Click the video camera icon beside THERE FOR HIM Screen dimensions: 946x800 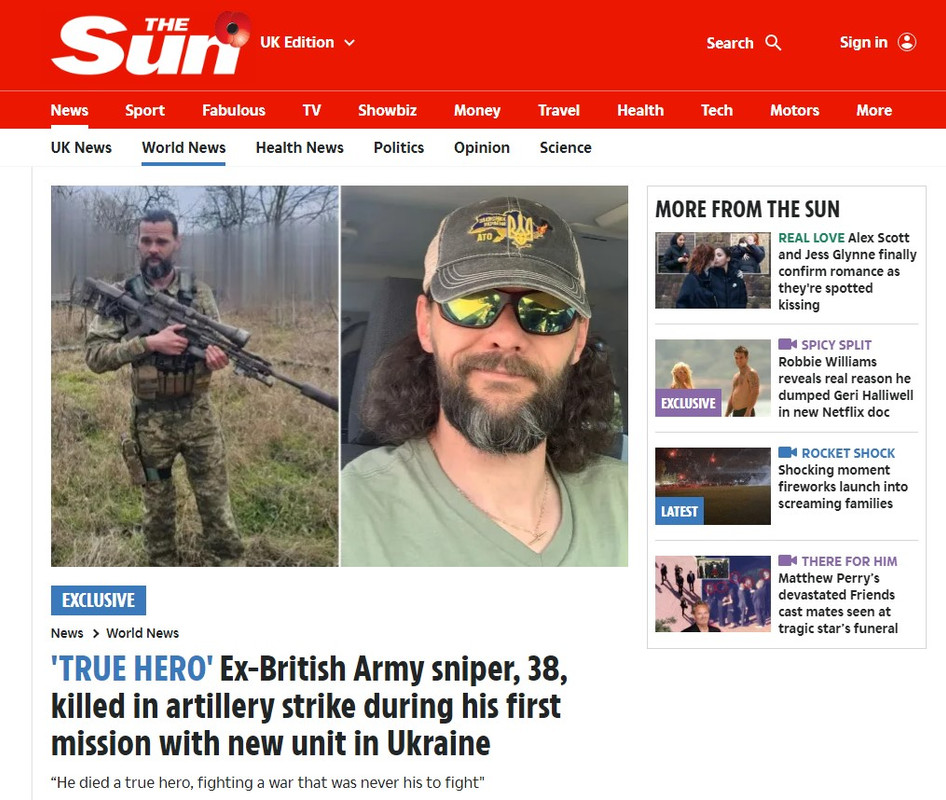tap(787, 560)
